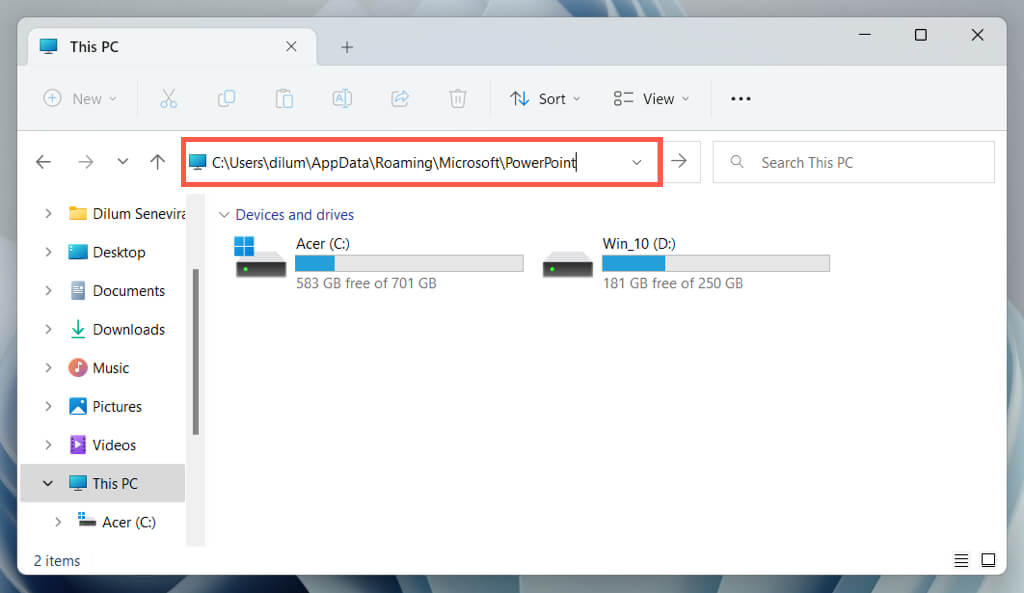Switch to large thumbnails view icon
This screenshot has height=593, width=1024.
988,560
